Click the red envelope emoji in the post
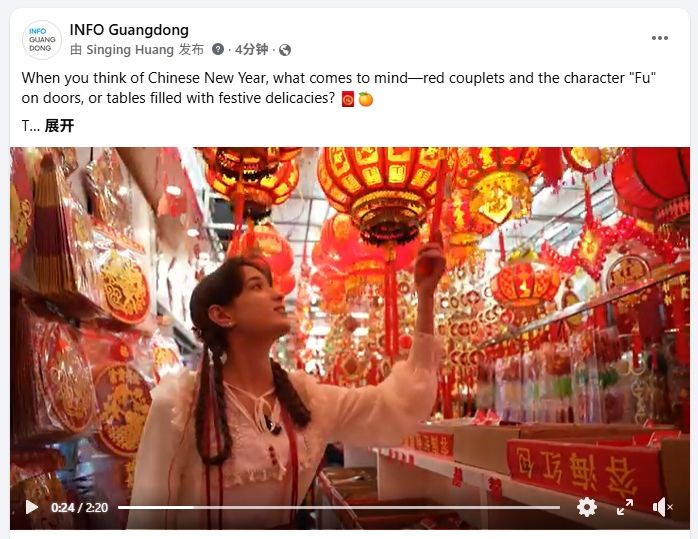The image size is (698, 539). [x=348, y=99]
